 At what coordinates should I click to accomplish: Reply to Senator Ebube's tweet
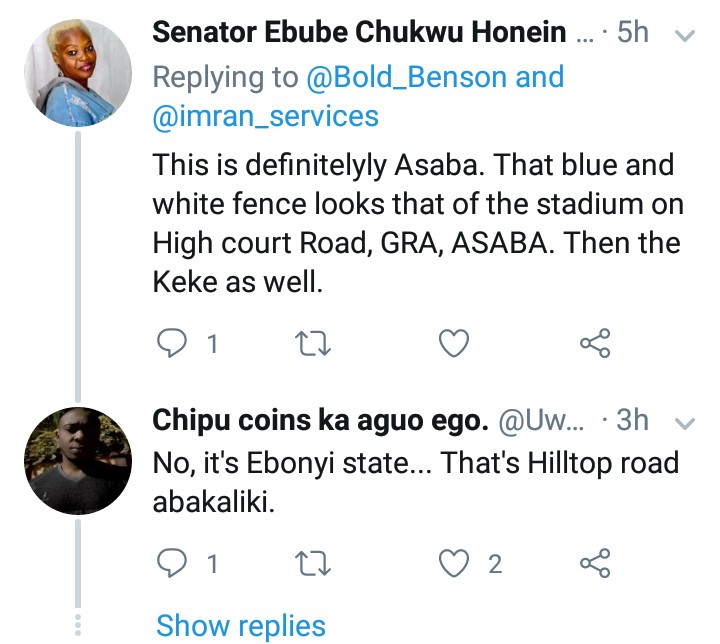click(x=175, y=344)
